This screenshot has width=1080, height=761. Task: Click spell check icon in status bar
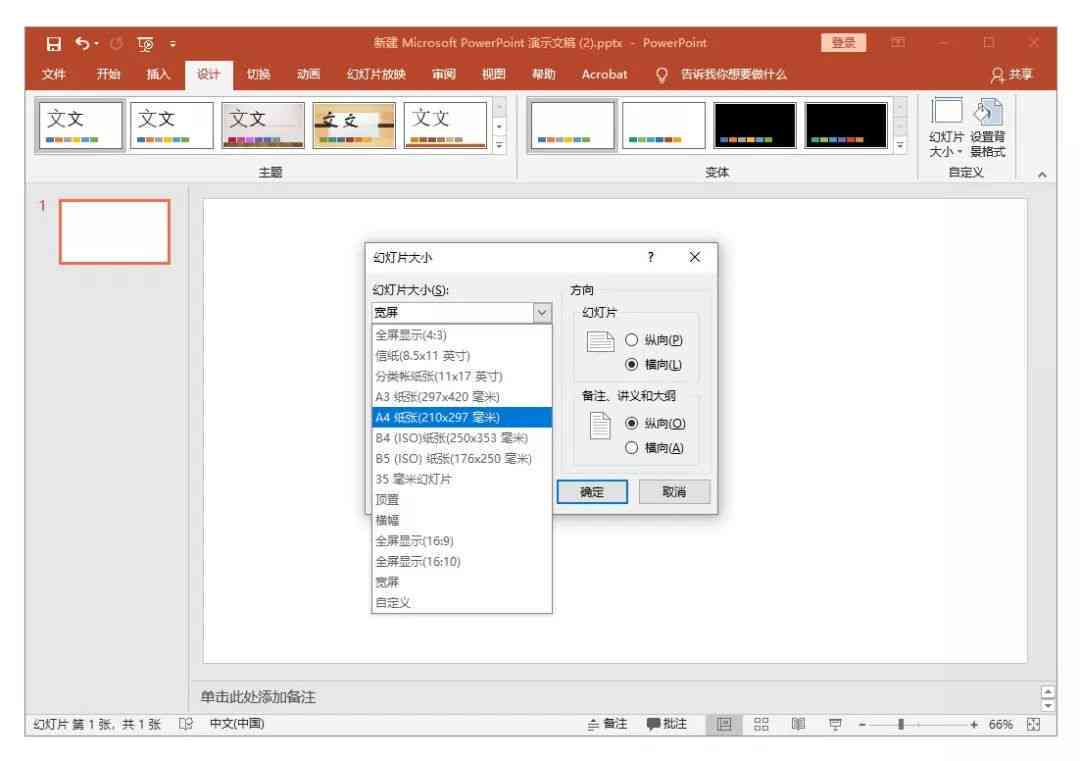185,724
